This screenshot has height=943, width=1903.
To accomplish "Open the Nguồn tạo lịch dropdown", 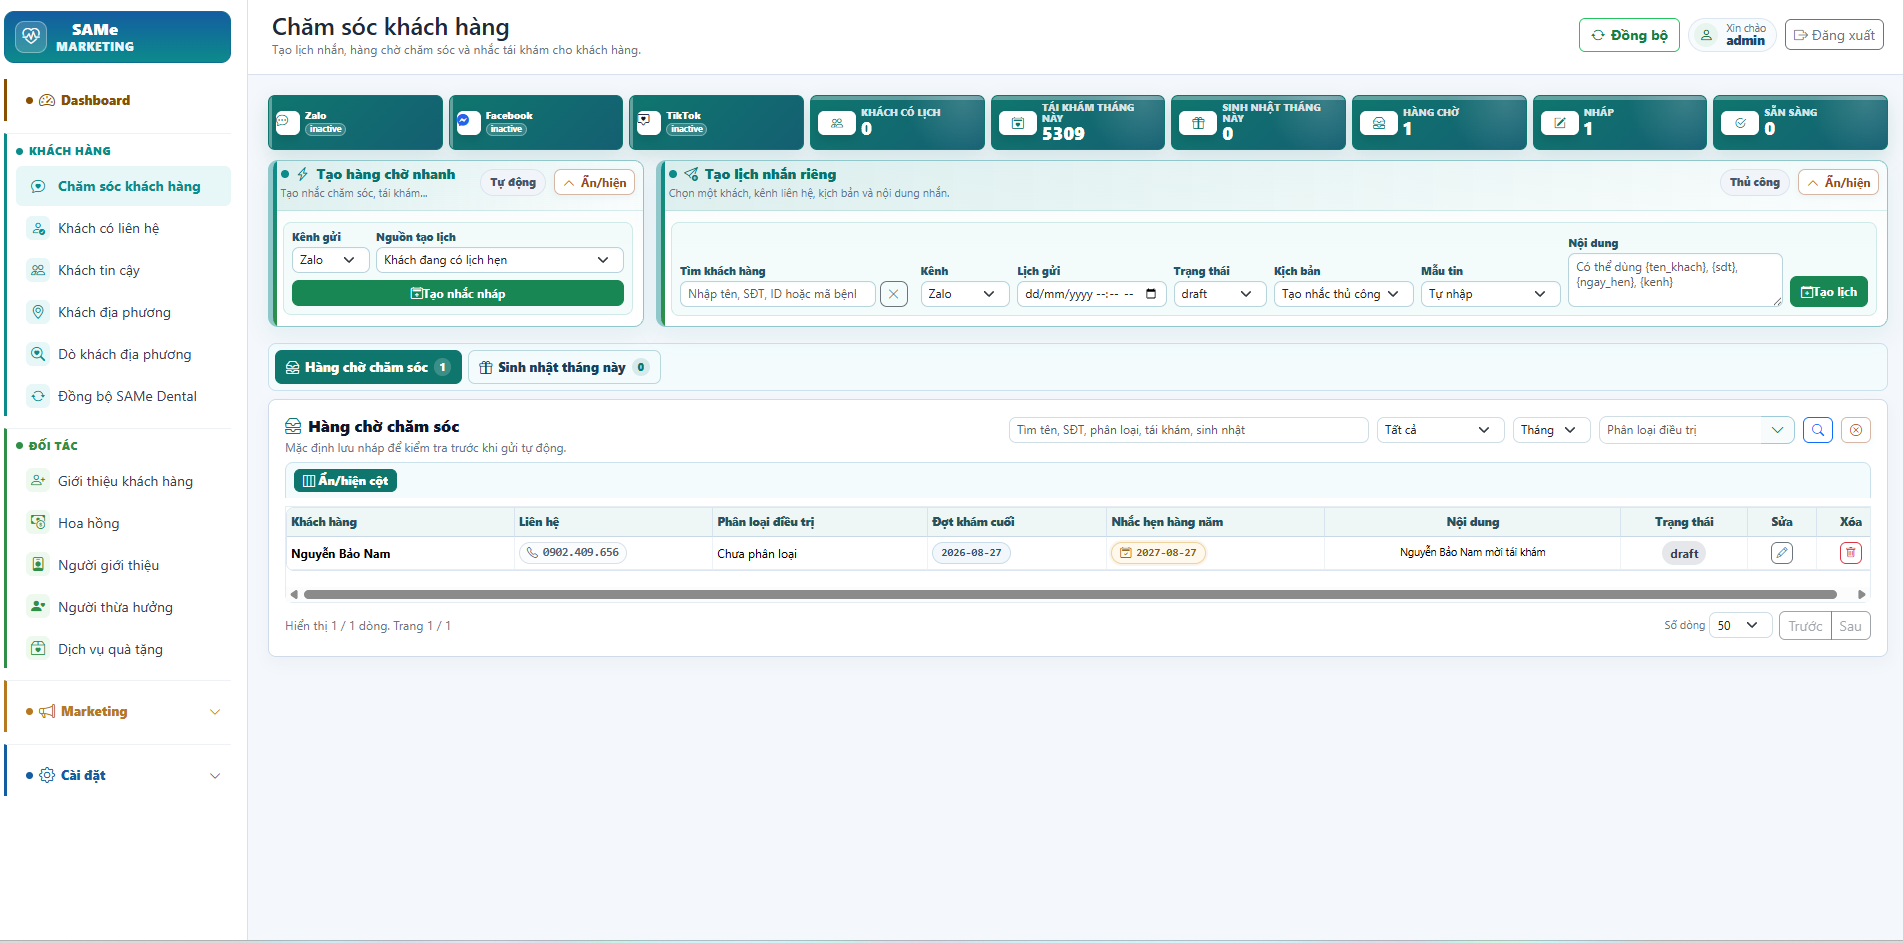I will [x=499, y=260].
